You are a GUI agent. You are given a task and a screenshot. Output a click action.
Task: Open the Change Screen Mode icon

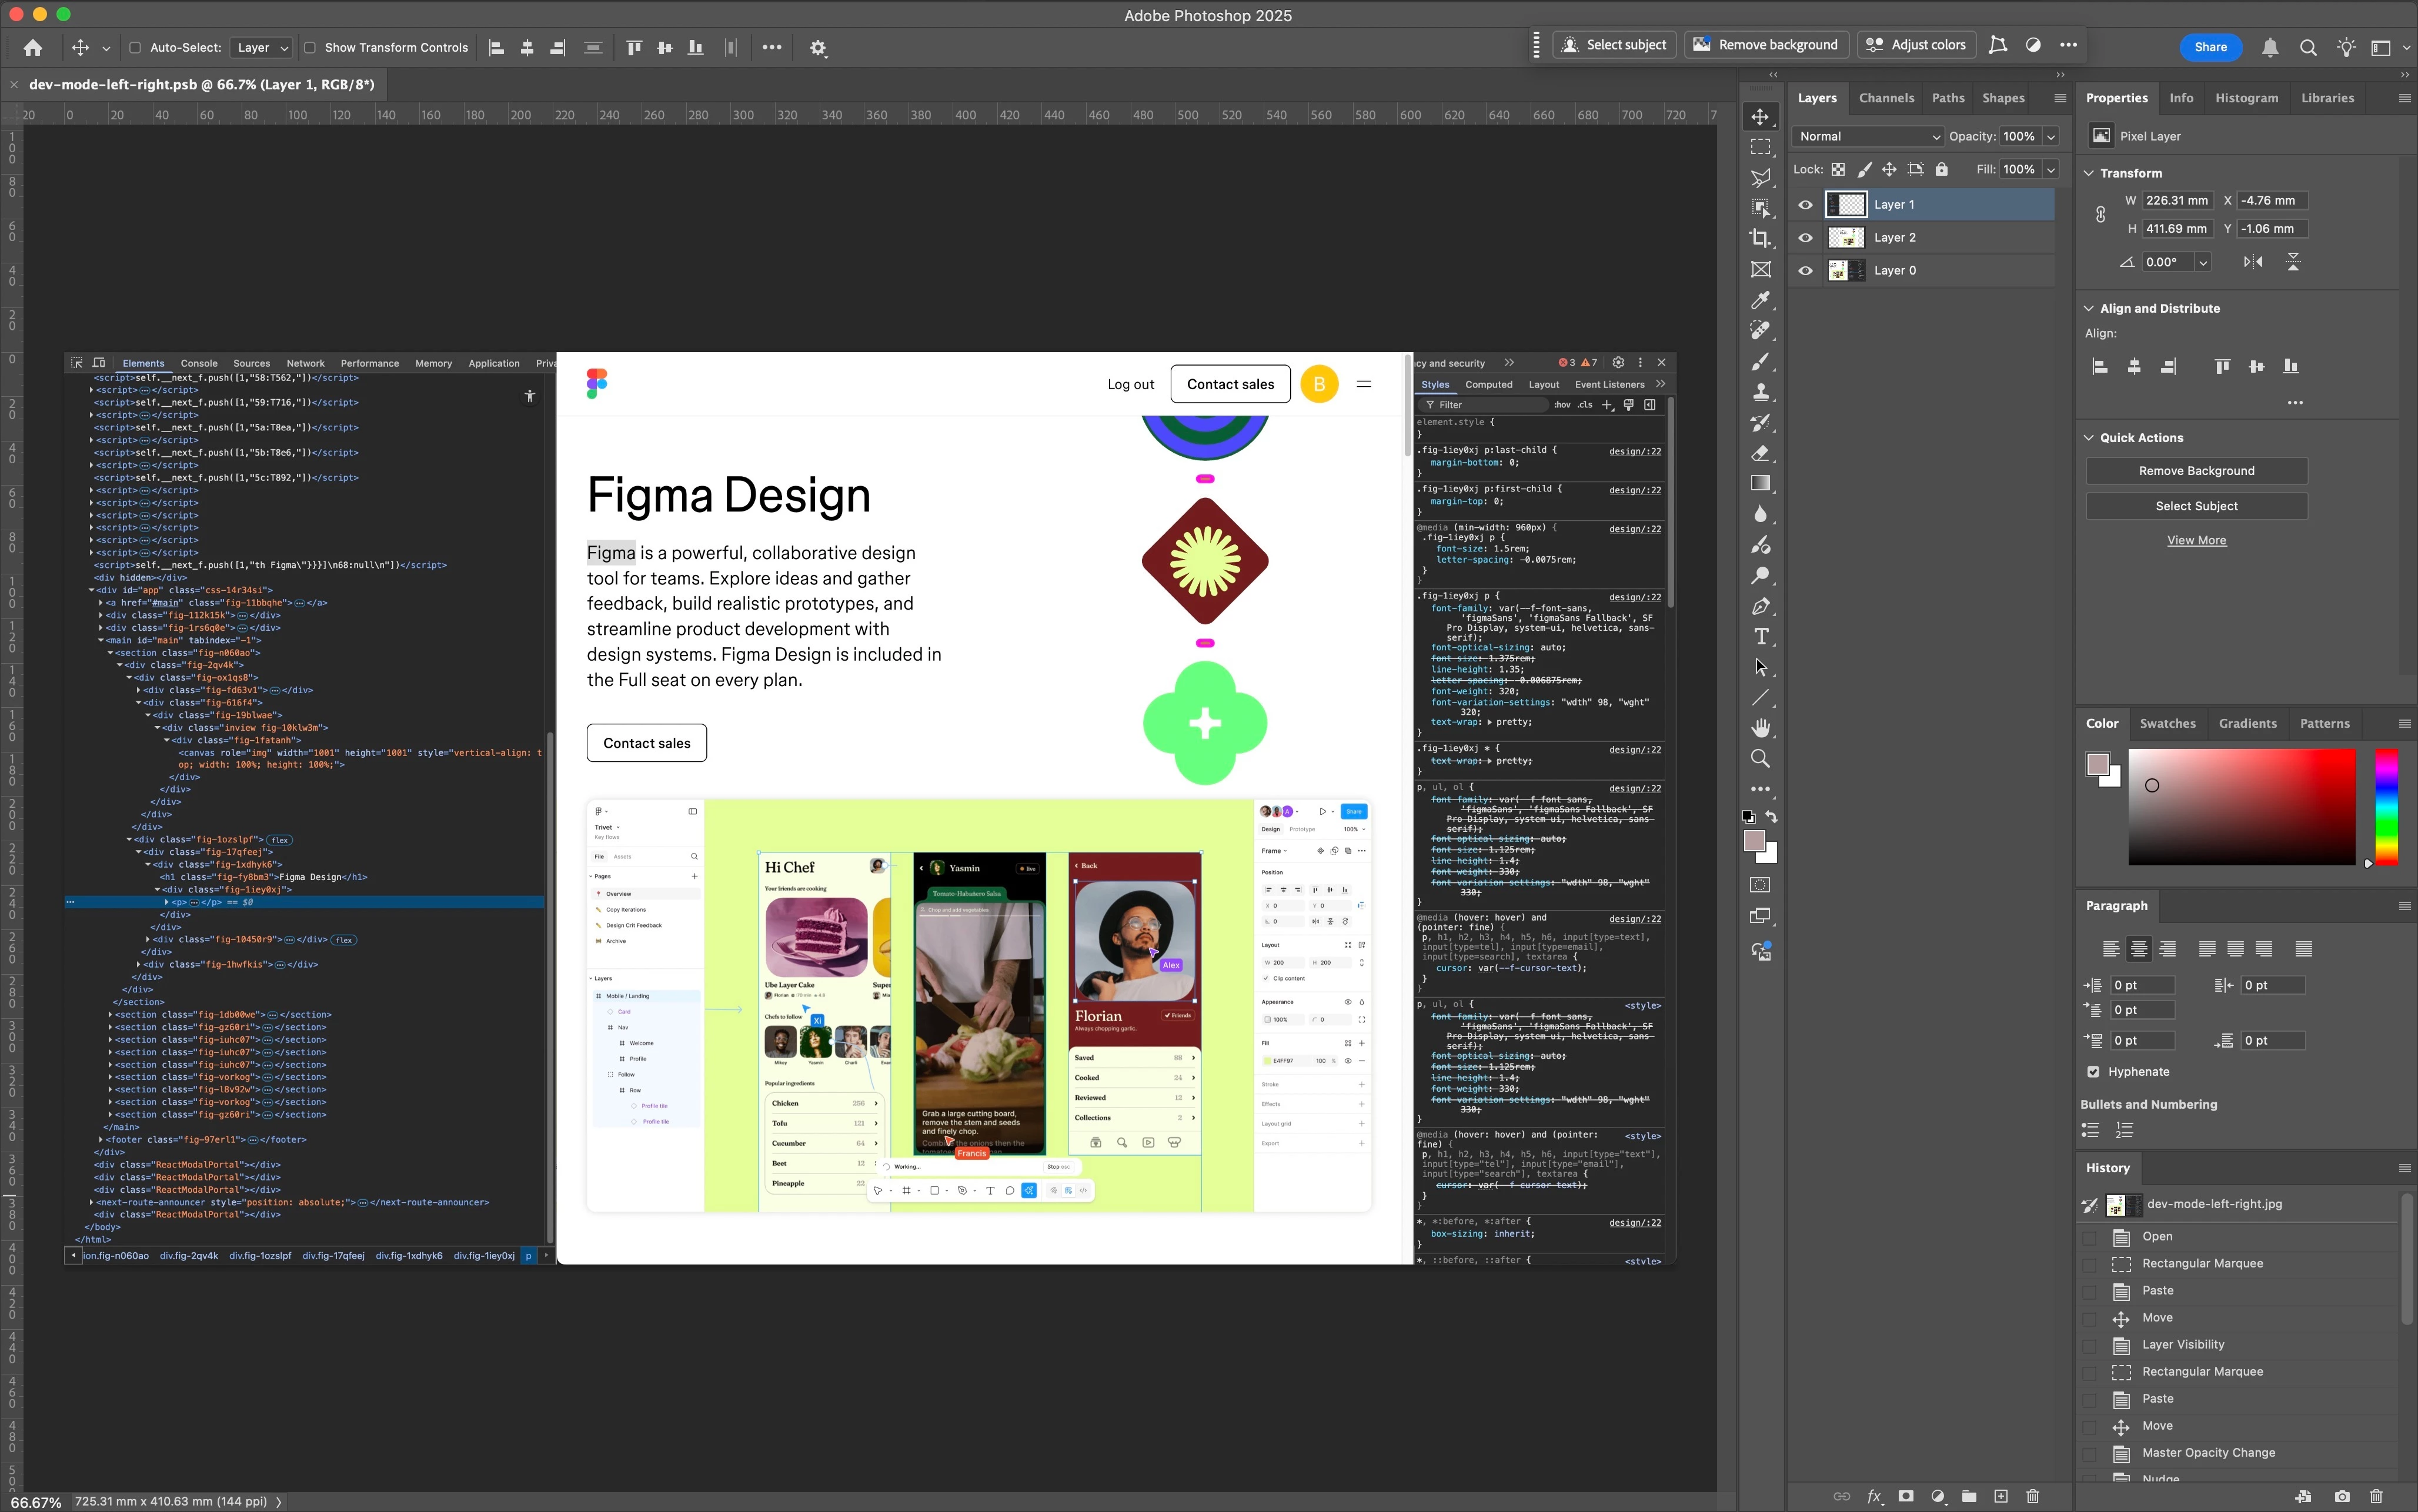(1760, 916)
